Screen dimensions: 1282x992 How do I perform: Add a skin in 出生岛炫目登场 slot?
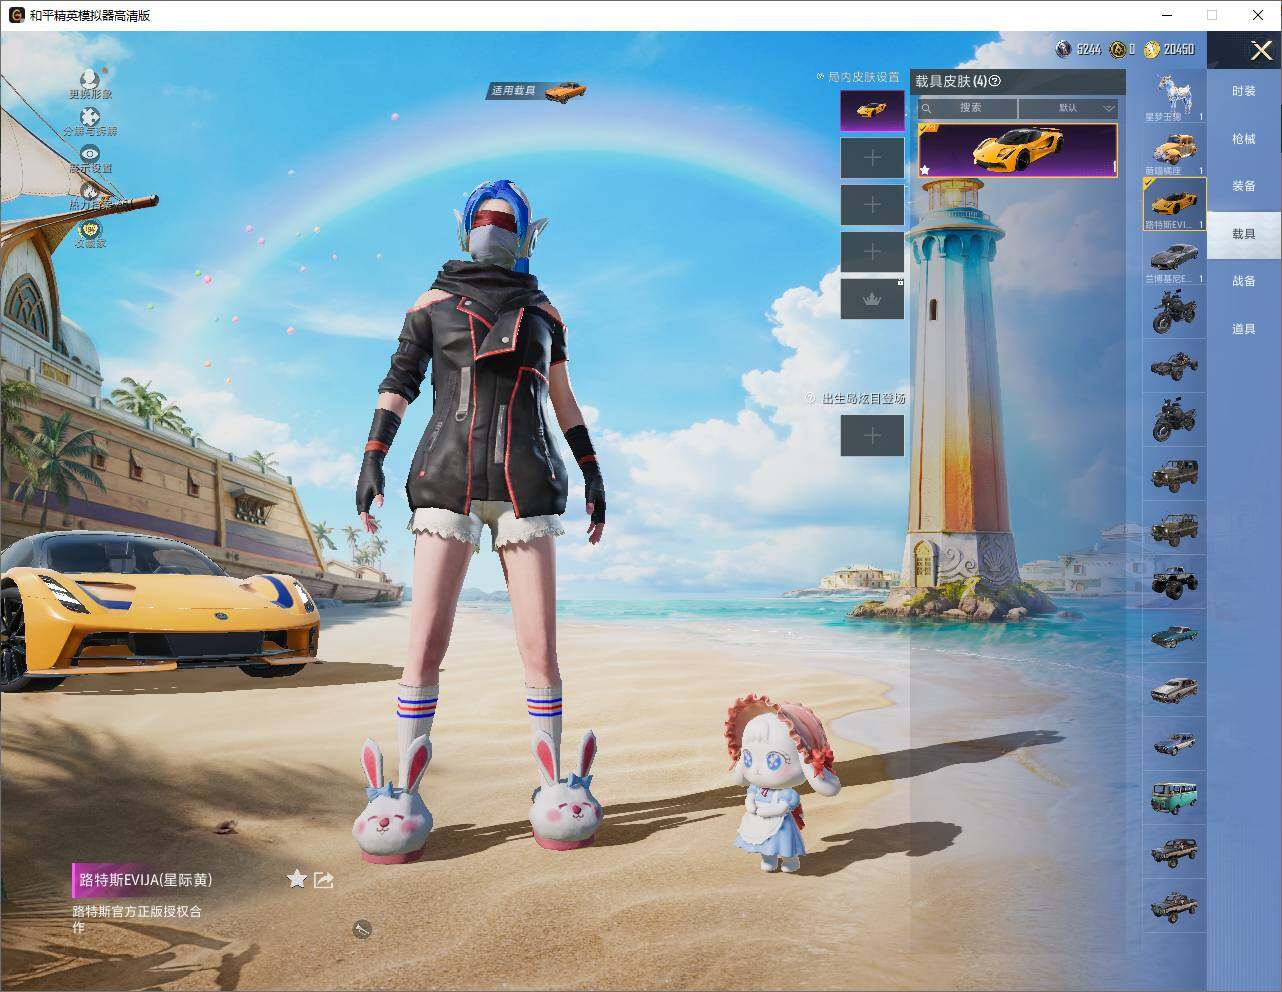[x=872, y=435]
